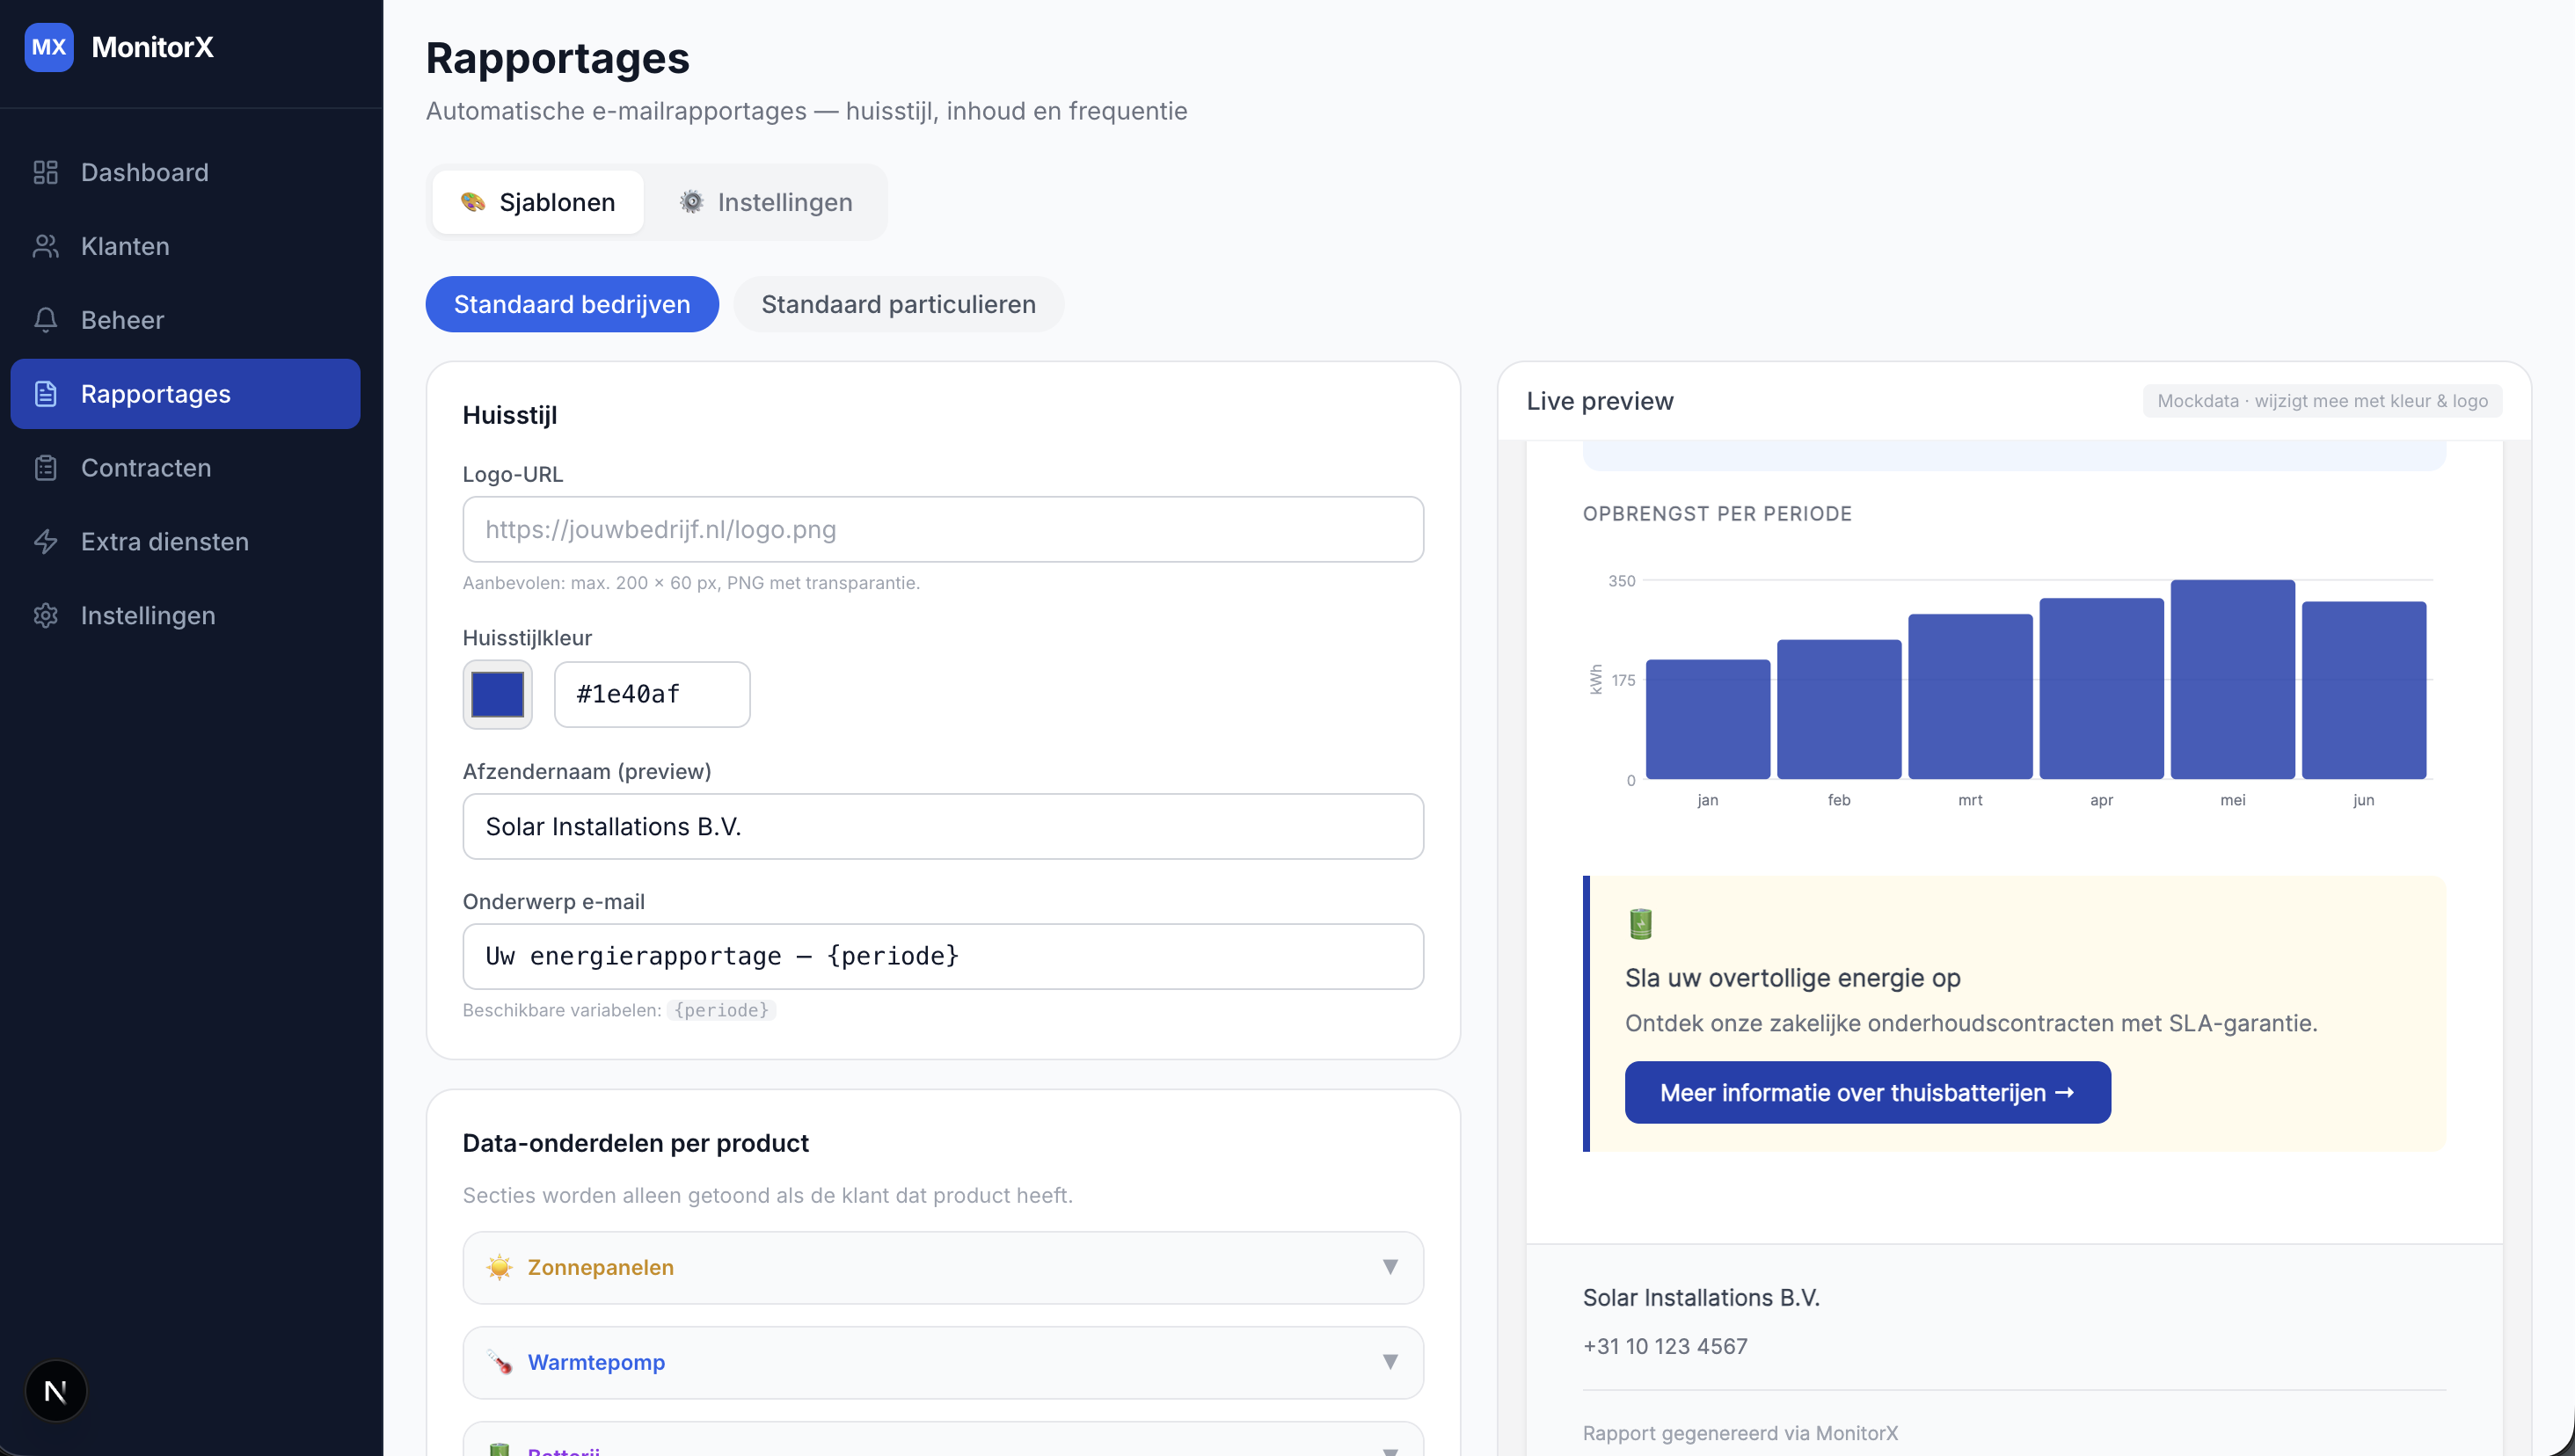Click the sun icon beside Zonnepanelen
2575x1456 pixels.
pyautogui.click(x=499, y=1267)
